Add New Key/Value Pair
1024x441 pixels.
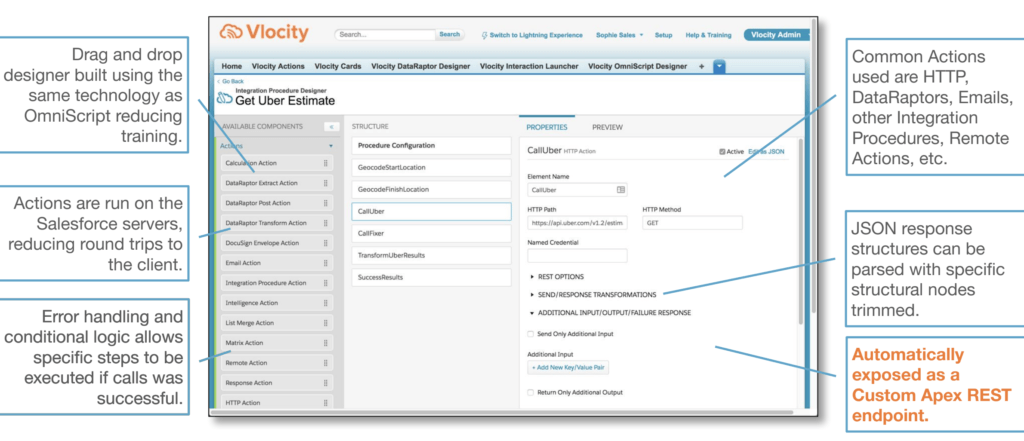[568, 367]
